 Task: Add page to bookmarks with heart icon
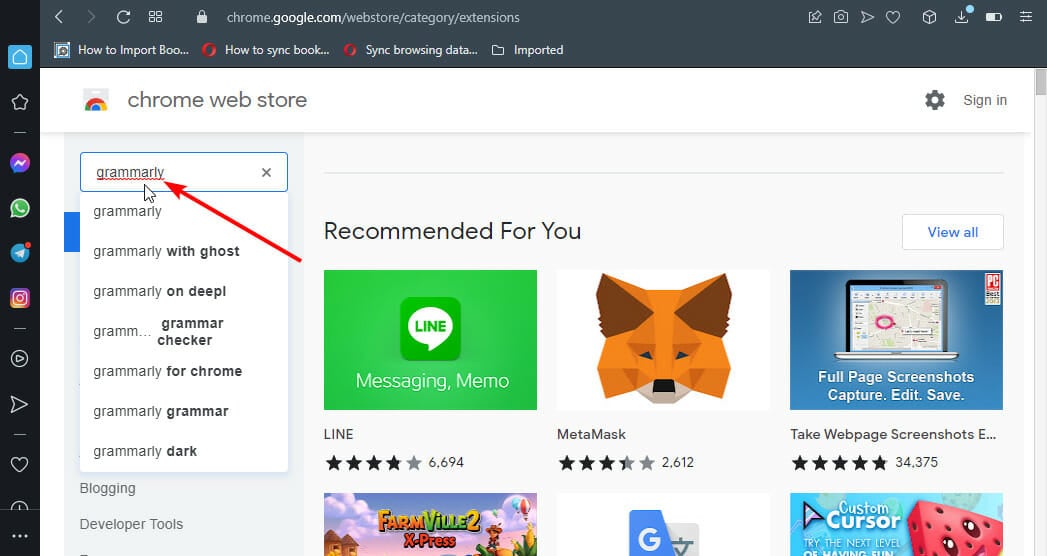(893, 17)
